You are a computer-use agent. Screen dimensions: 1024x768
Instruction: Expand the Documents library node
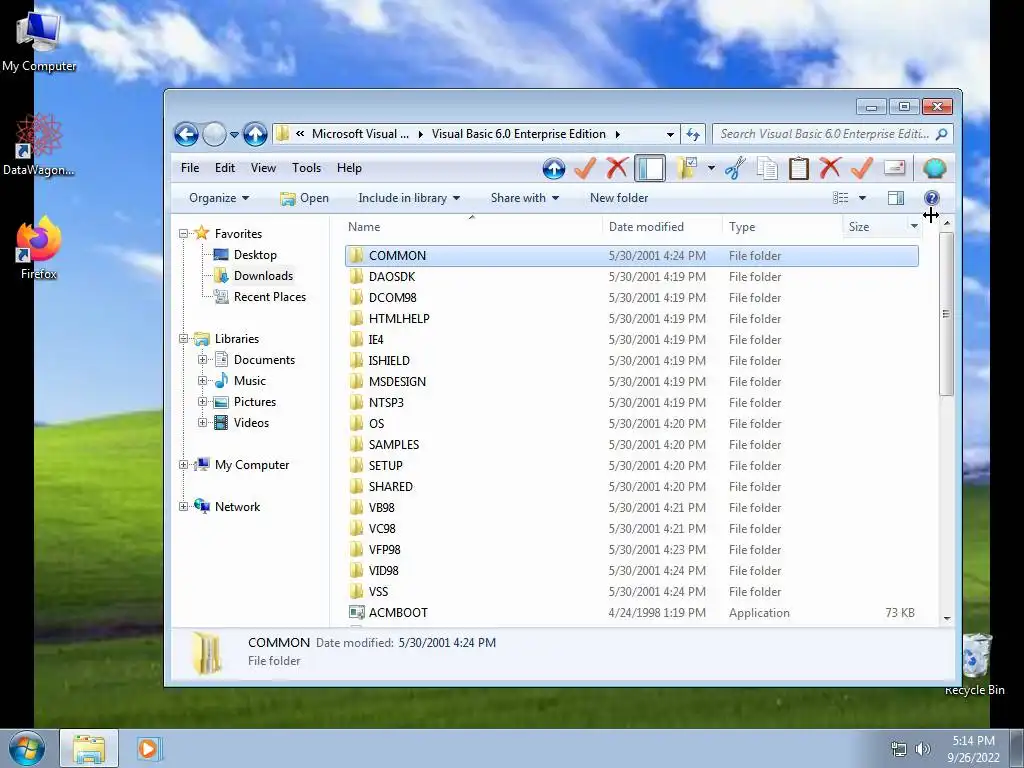point(202,359)
